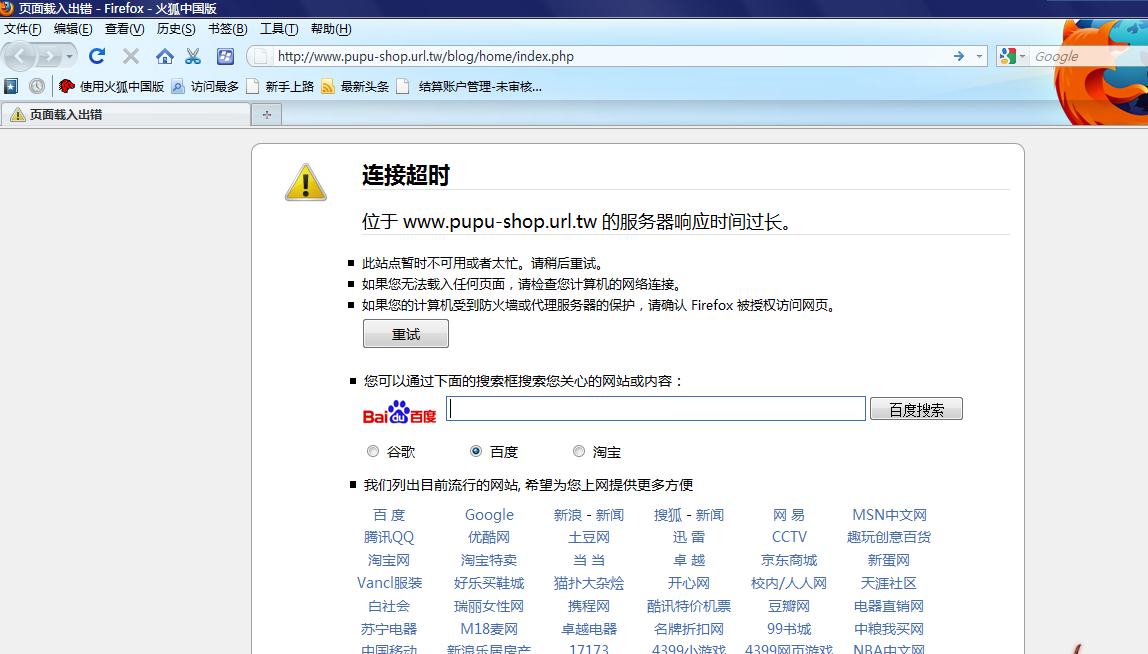
Task: Click the Baidu search text field
Action: point(656,409)
